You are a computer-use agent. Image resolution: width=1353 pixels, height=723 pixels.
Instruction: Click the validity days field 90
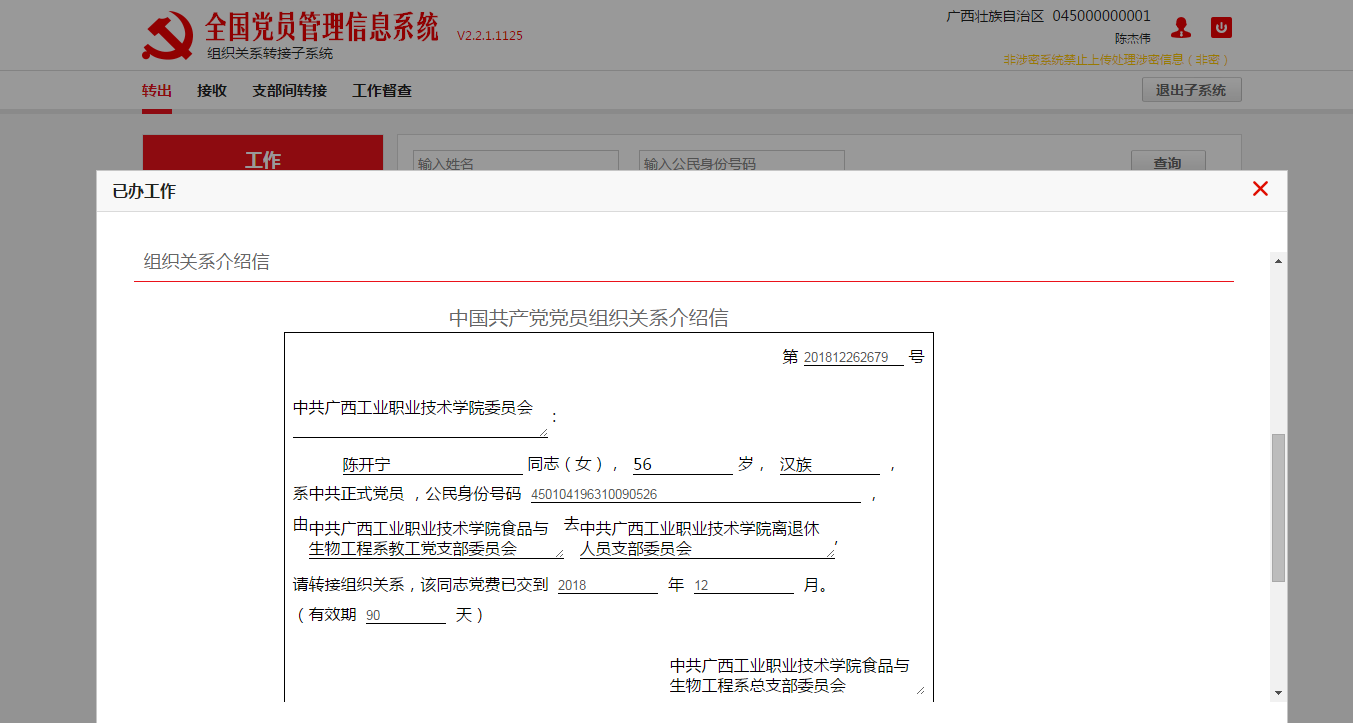406,615
